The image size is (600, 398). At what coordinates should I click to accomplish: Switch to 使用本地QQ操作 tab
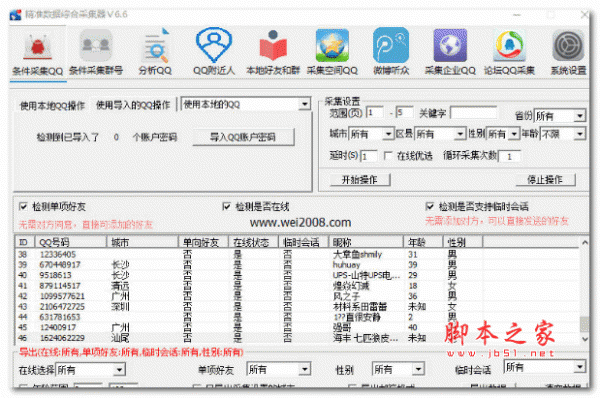point(52,106)
